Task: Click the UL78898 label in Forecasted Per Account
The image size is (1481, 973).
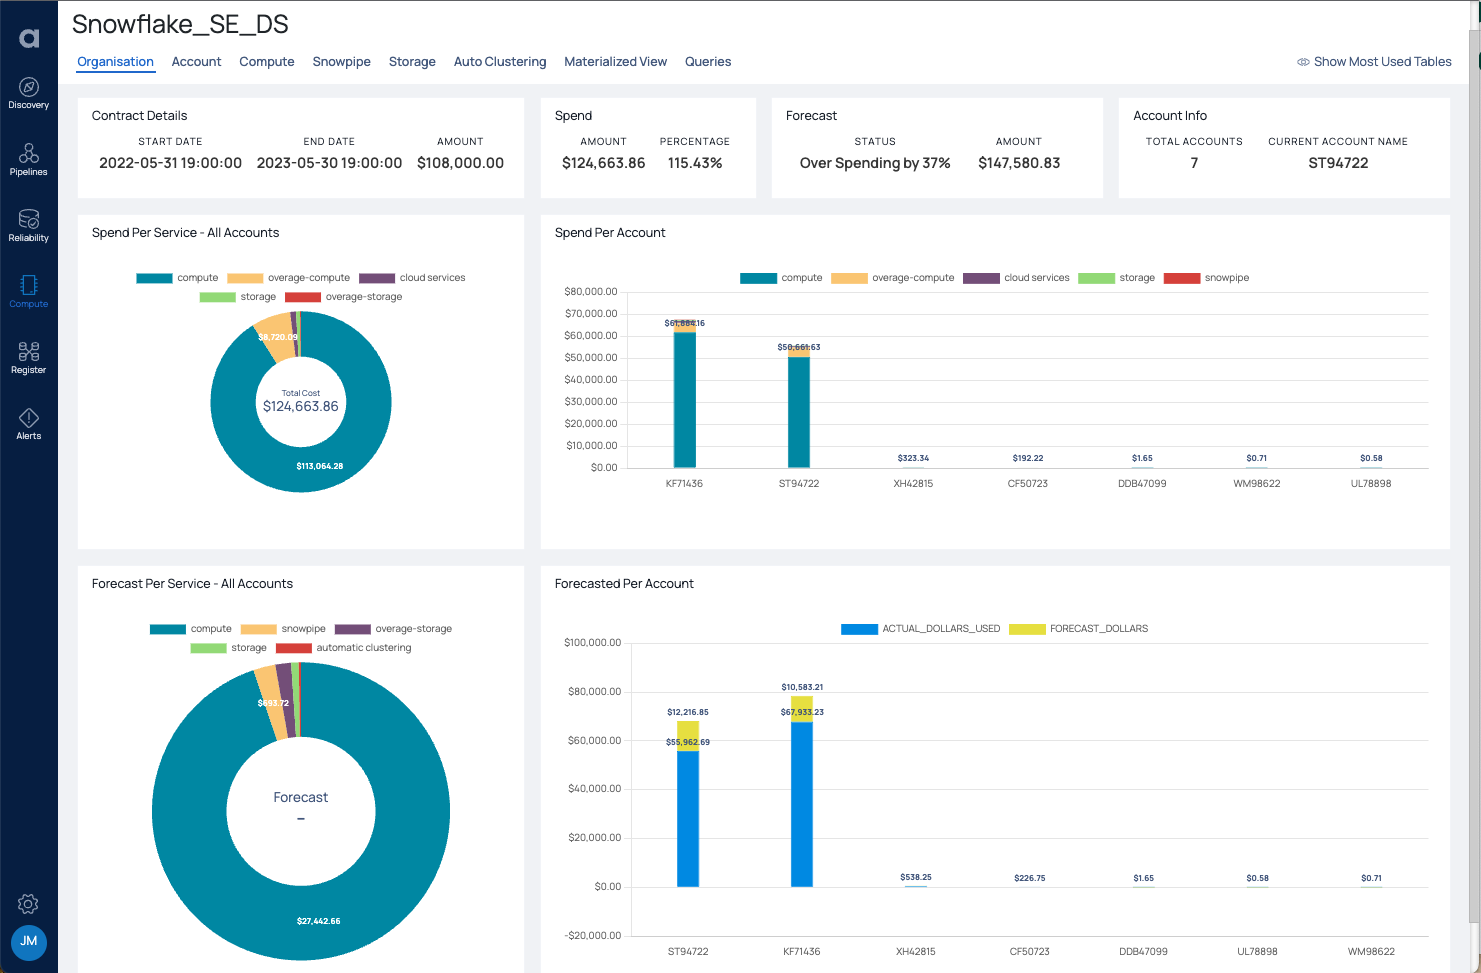Action: click(1257, 952)
